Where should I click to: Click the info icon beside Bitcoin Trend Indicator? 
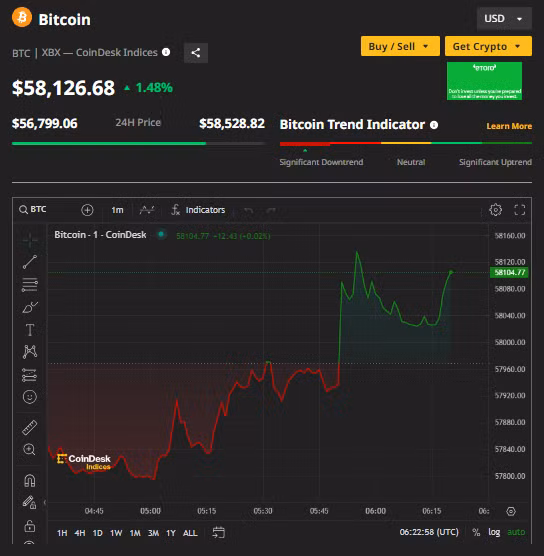click(x=434, y=125)
